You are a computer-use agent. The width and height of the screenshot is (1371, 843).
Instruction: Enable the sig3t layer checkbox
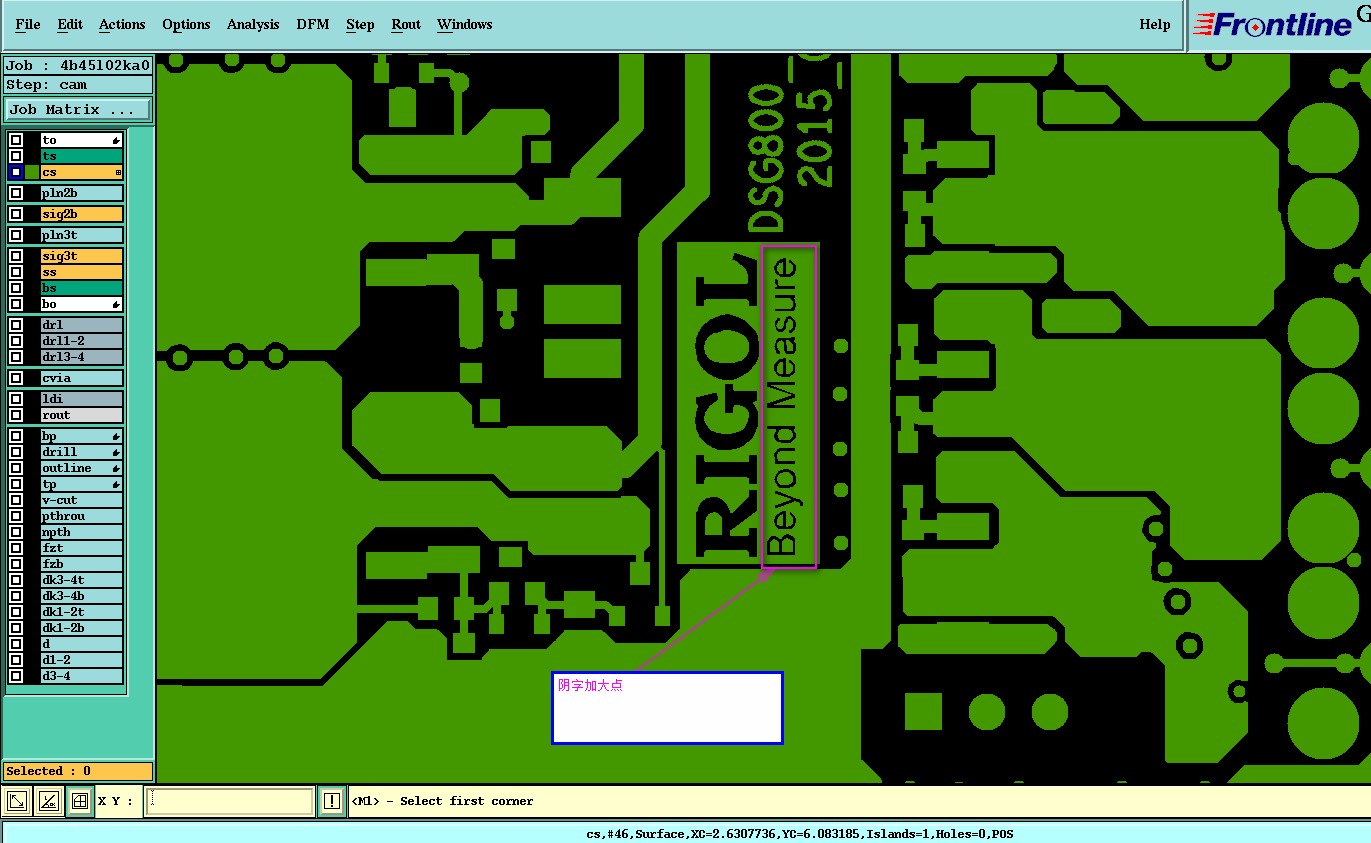(x=16, y=256)
